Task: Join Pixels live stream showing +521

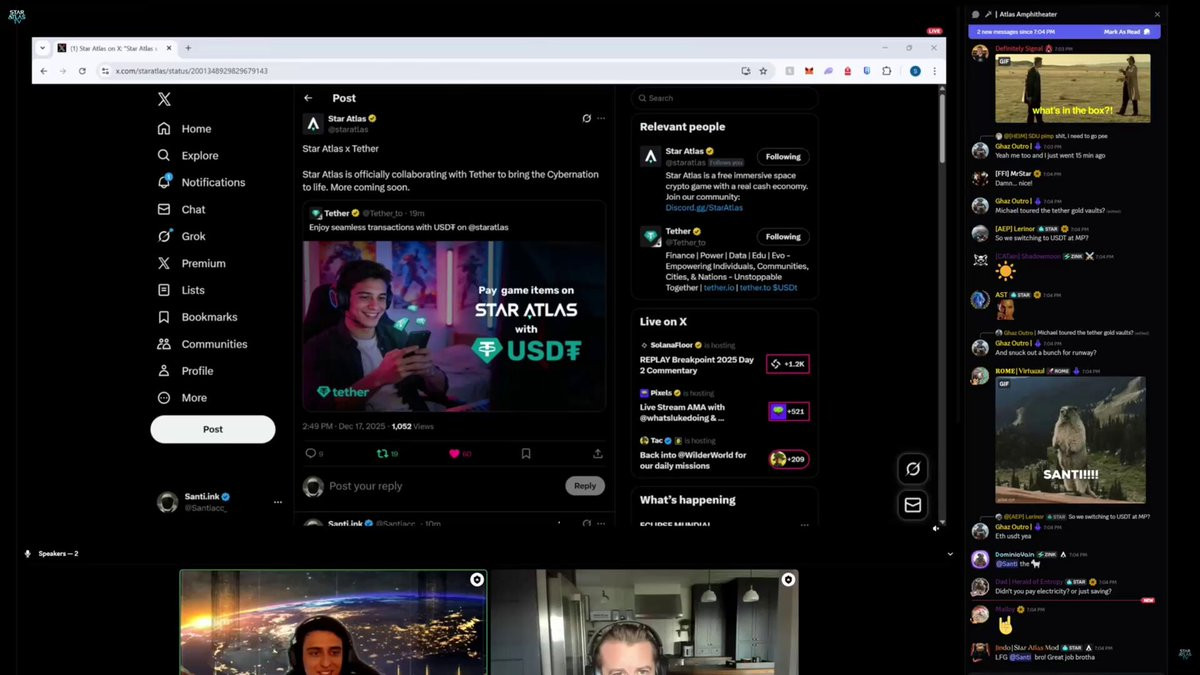Action: pyautogui.click(x=788, y=411)
